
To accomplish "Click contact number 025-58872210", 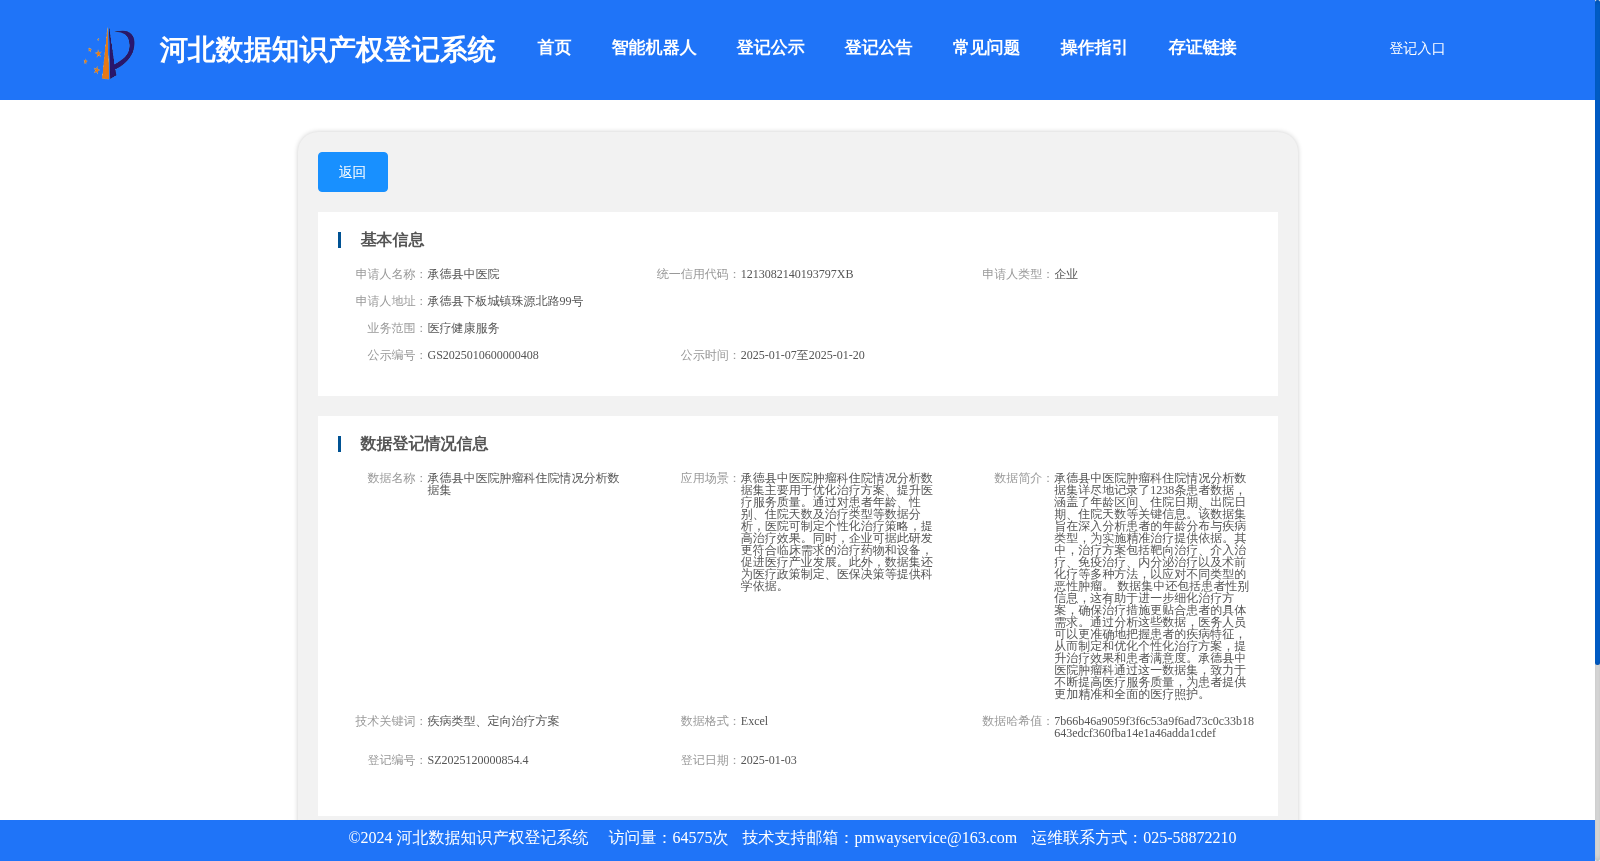I will tap(1189, 838).
